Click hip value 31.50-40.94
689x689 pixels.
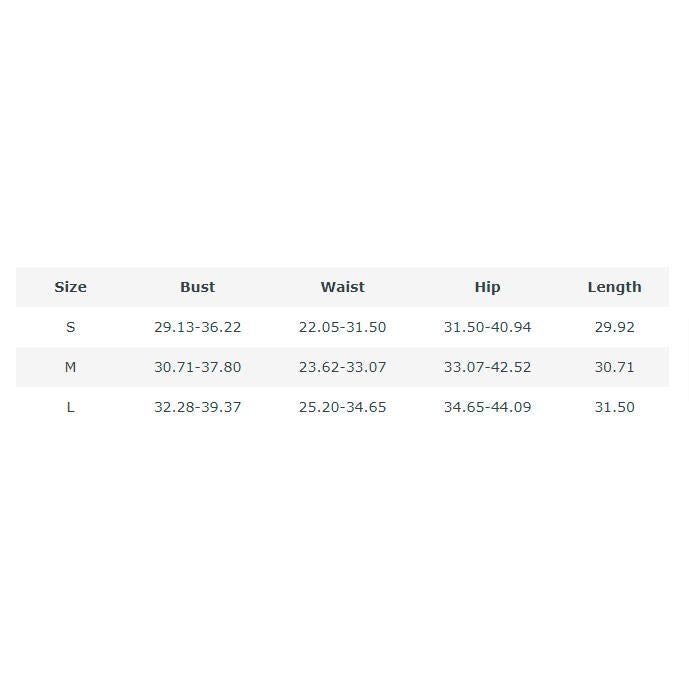[x=487, y=327]
